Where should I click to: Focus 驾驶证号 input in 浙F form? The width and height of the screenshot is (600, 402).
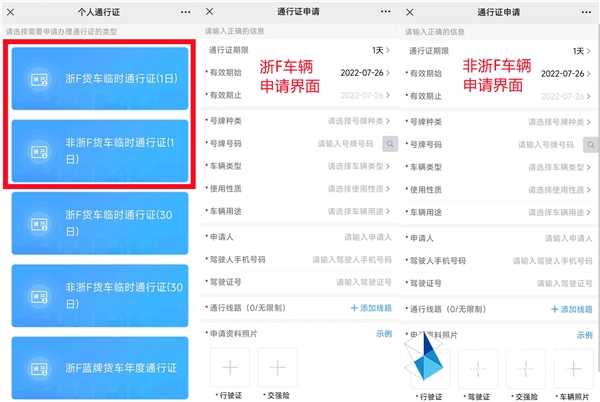[x=364, y=282]
